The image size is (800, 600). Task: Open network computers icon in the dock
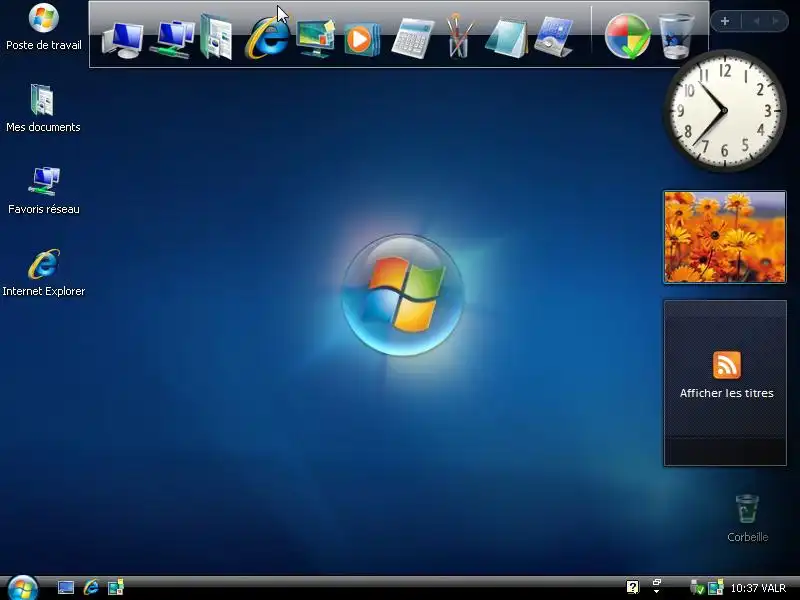pos(171,39)
